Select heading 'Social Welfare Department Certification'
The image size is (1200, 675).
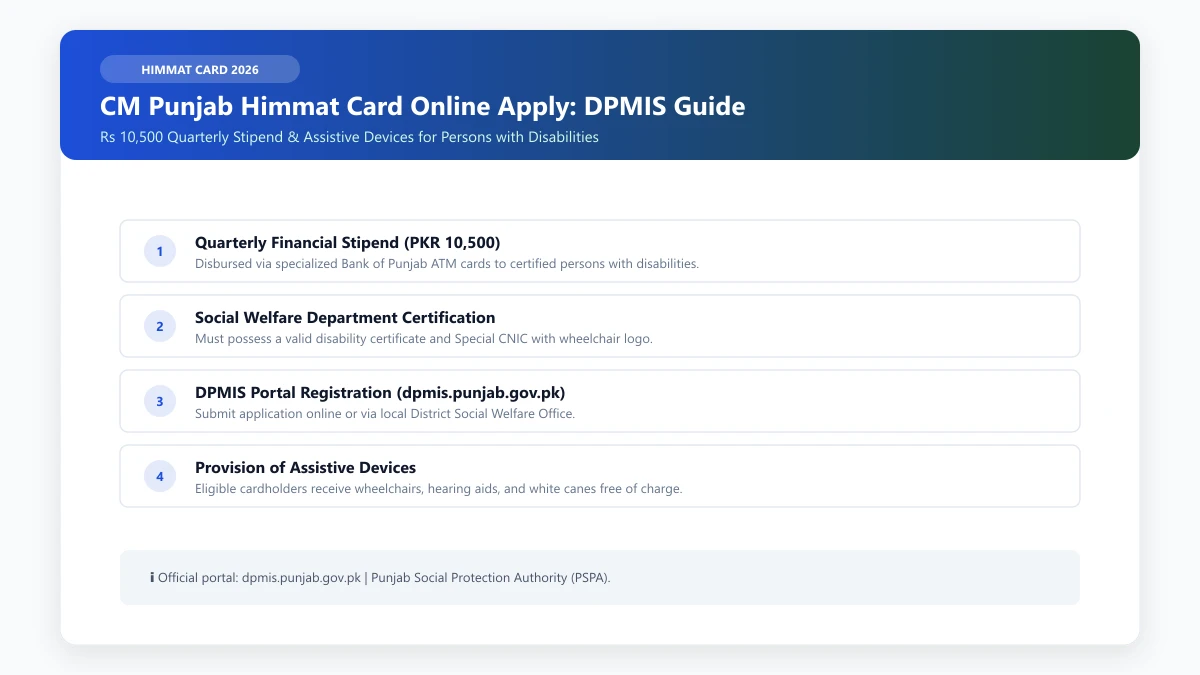pos(345,317)
